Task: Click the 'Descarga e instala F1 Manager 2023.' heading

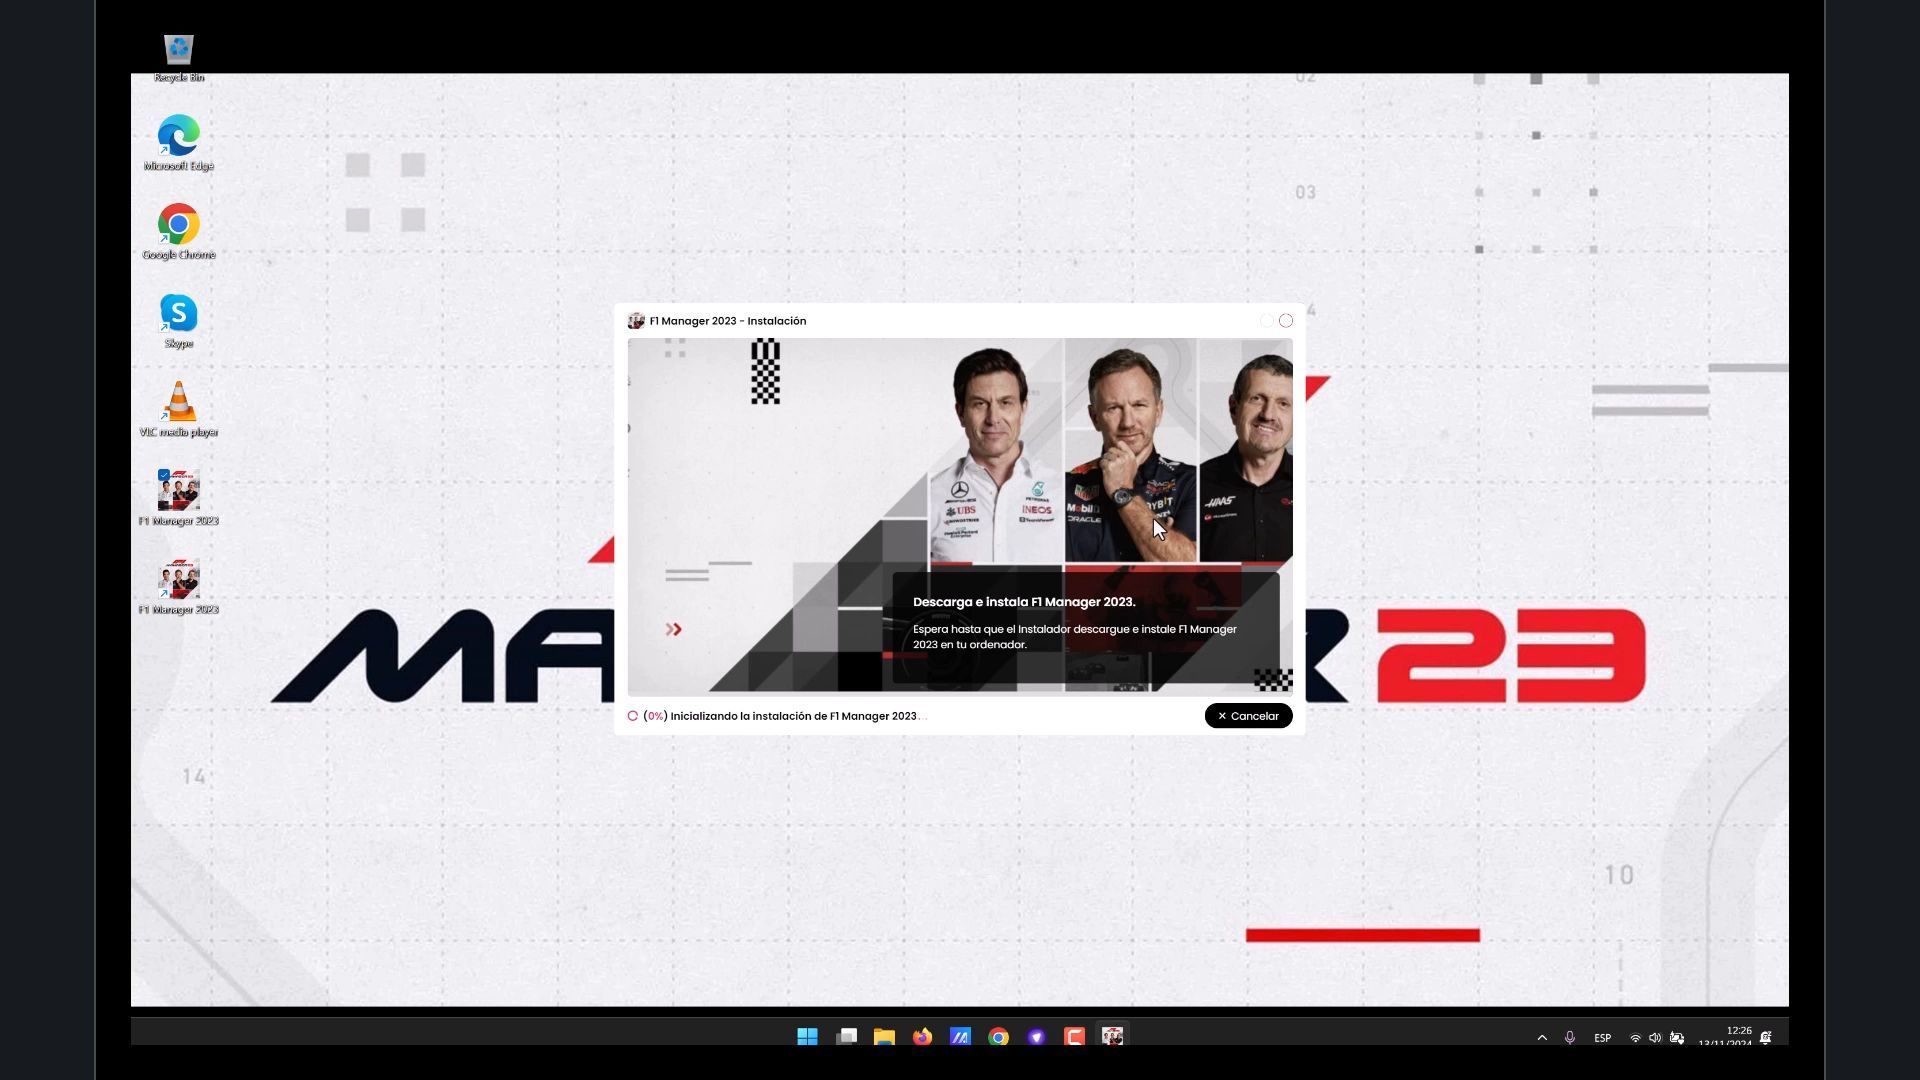Action: [x=1024, y=602]
